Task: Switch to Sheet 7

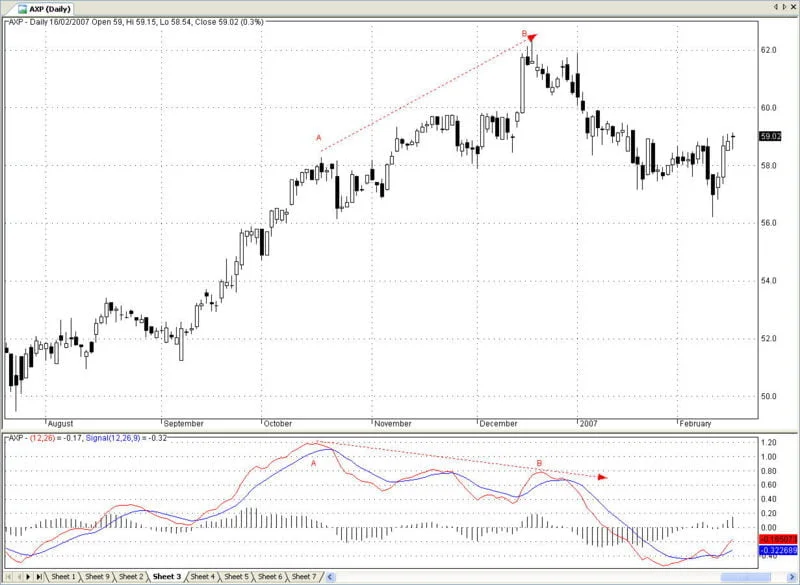Action: pos(304,576)
